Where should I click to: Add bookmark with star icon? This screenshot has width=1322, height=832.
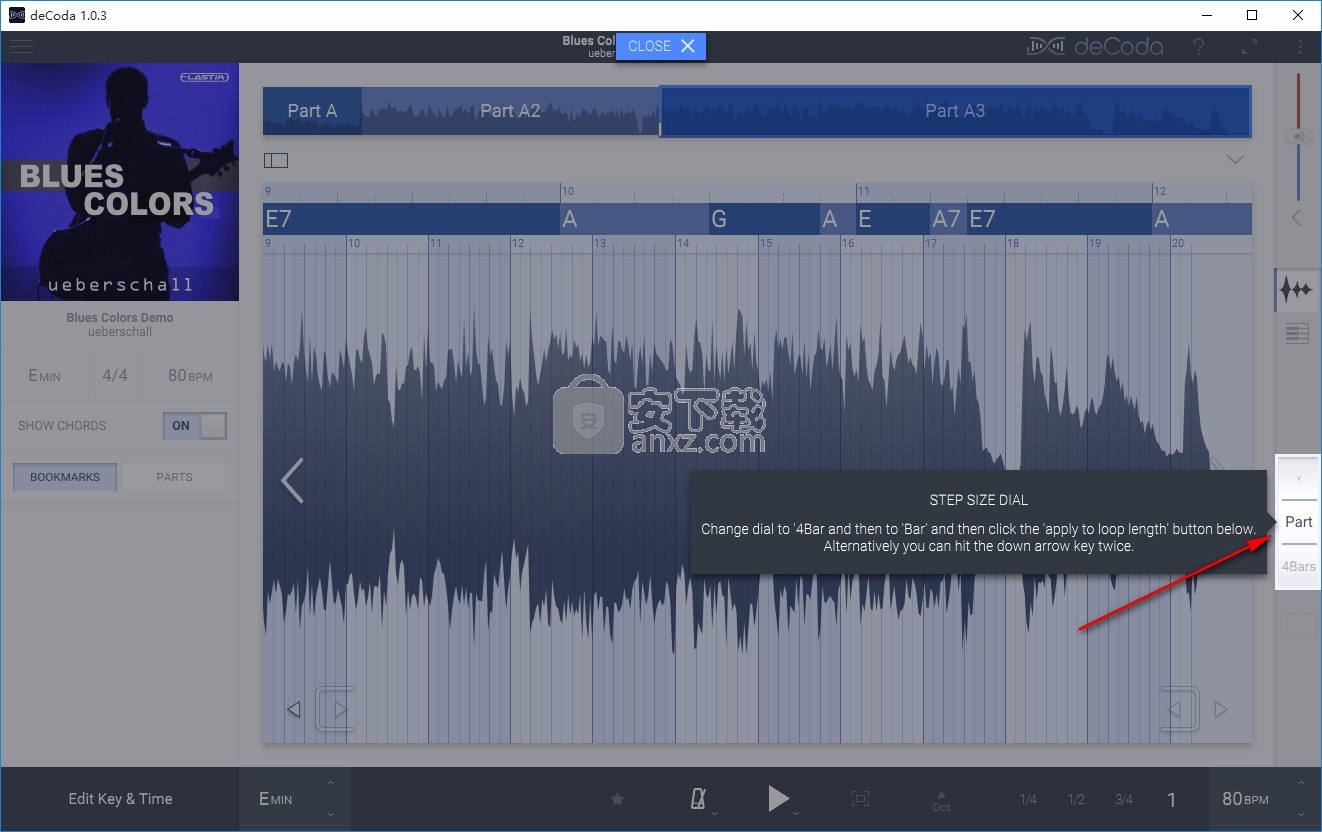[617, 799]
